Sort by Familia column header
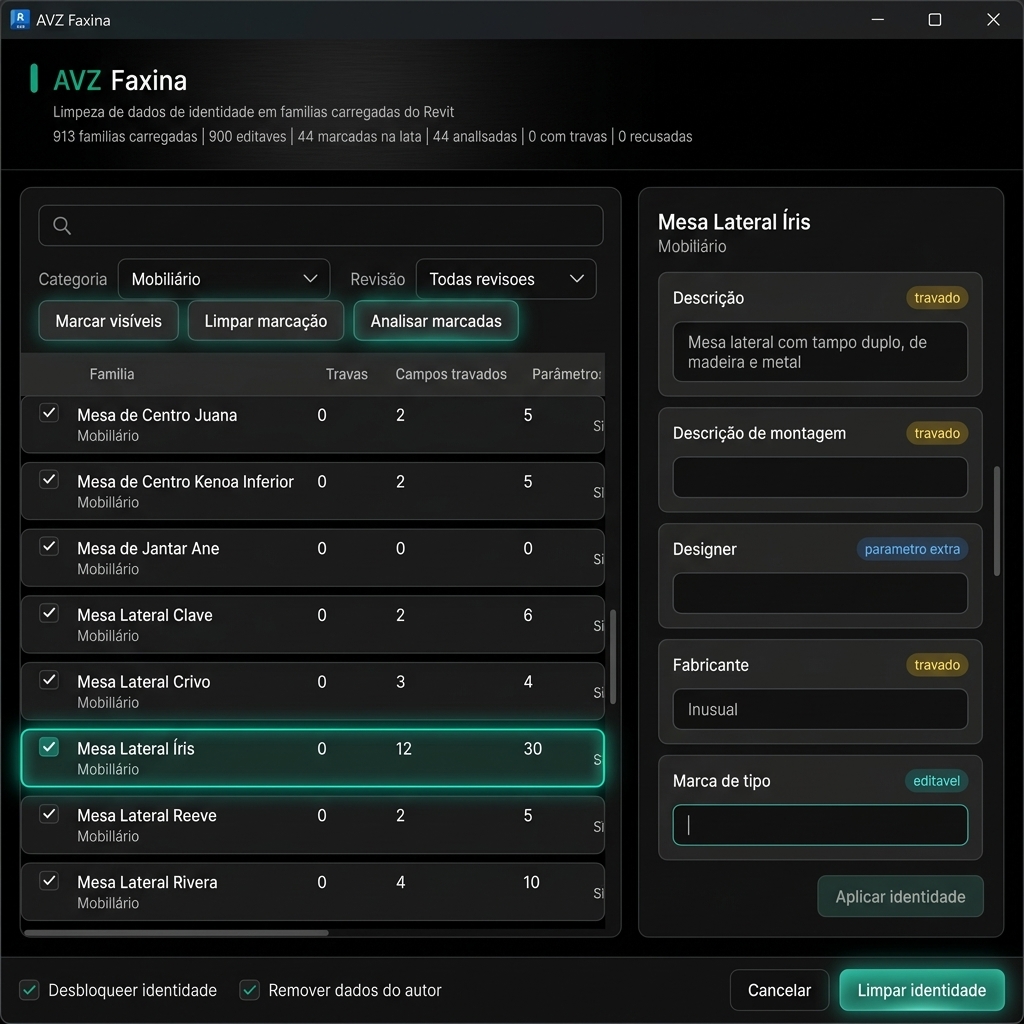The height and width of the screenshot is (1024, 1024). (x=112, y=374)
